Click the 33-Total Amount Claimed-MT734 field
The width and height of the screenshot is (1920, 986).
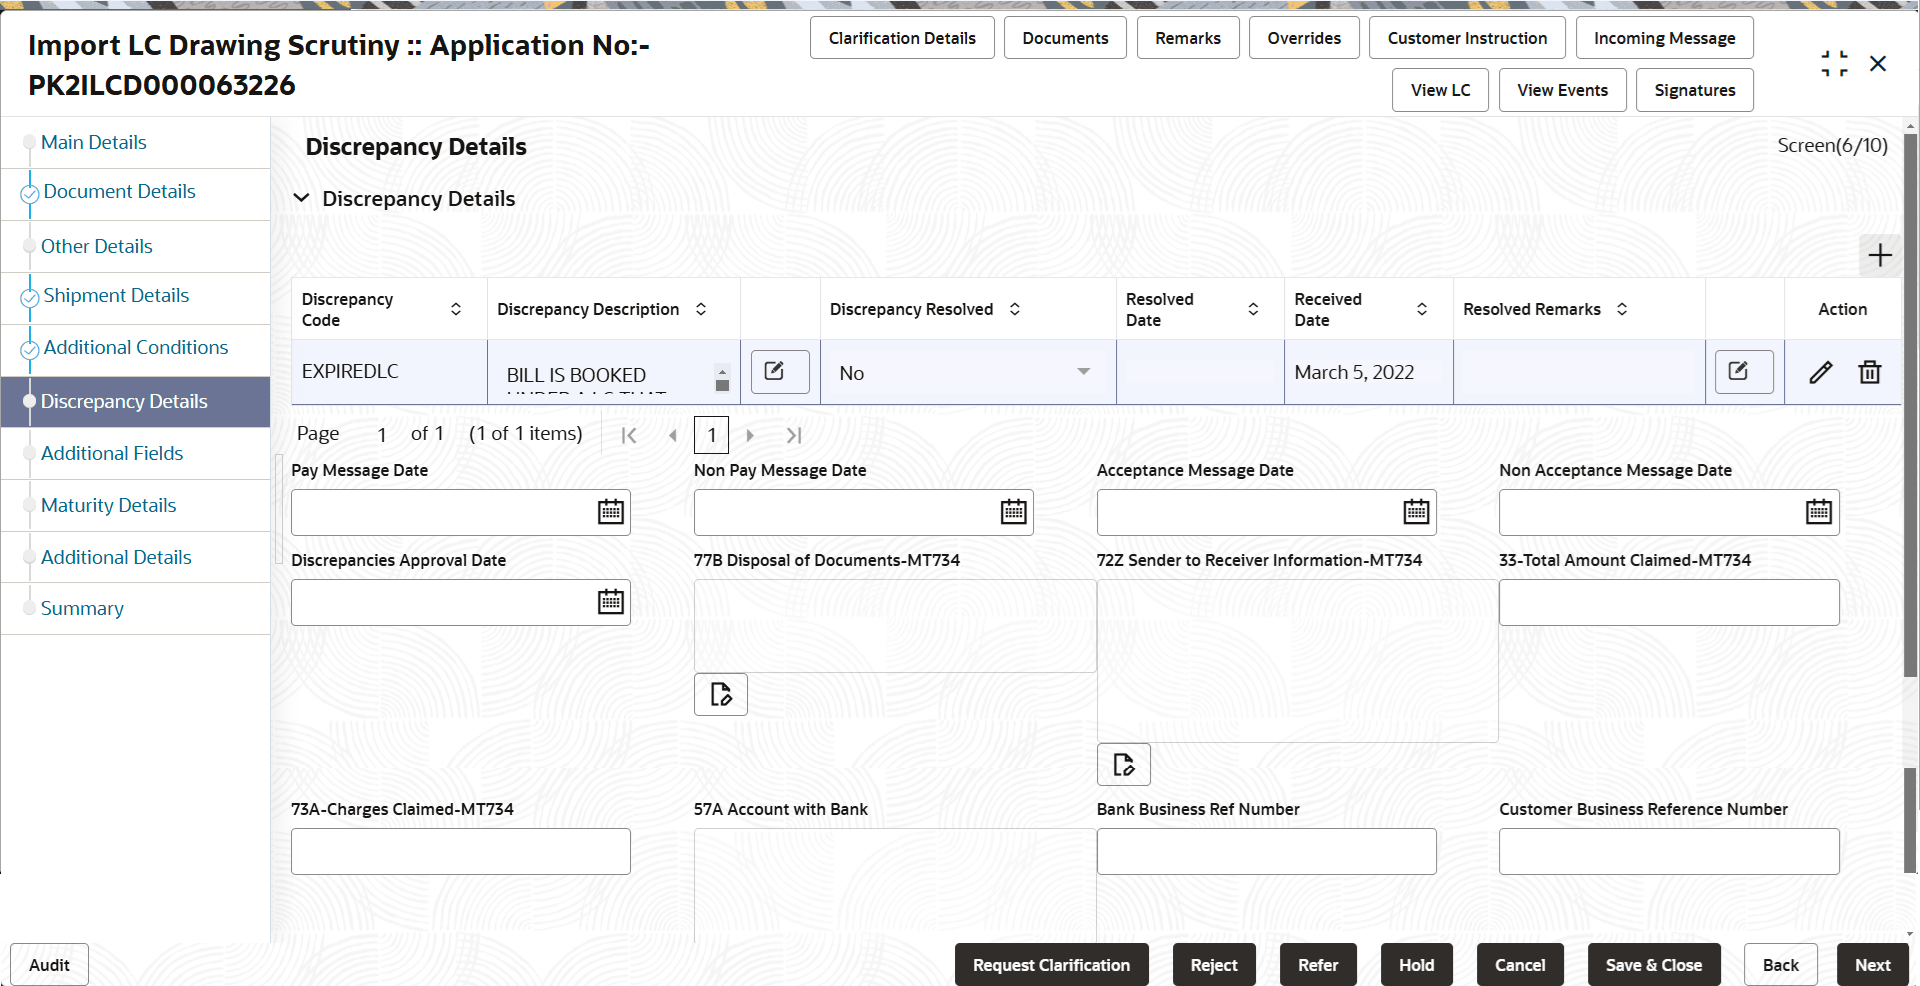(x=1669, y=602)
